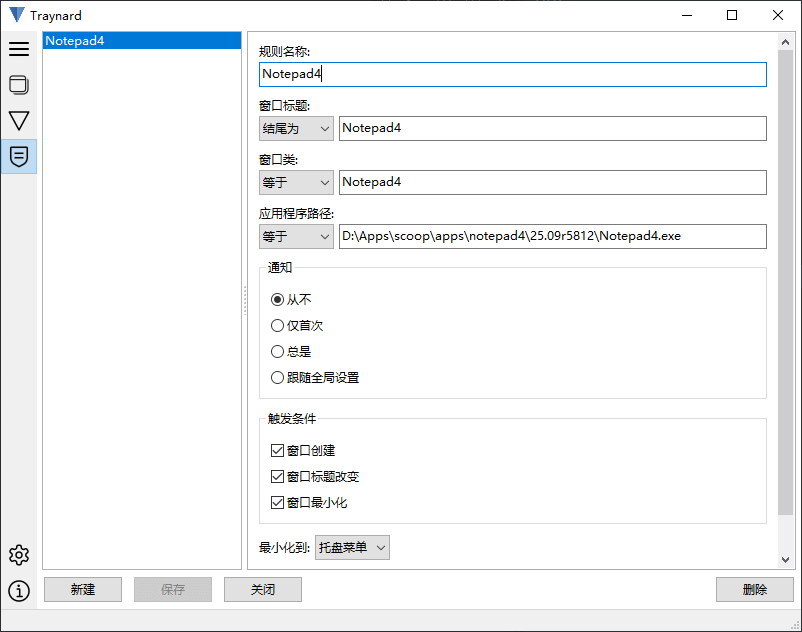Show about info via the info icon
802x632 pixels.
tap(19, 591)
